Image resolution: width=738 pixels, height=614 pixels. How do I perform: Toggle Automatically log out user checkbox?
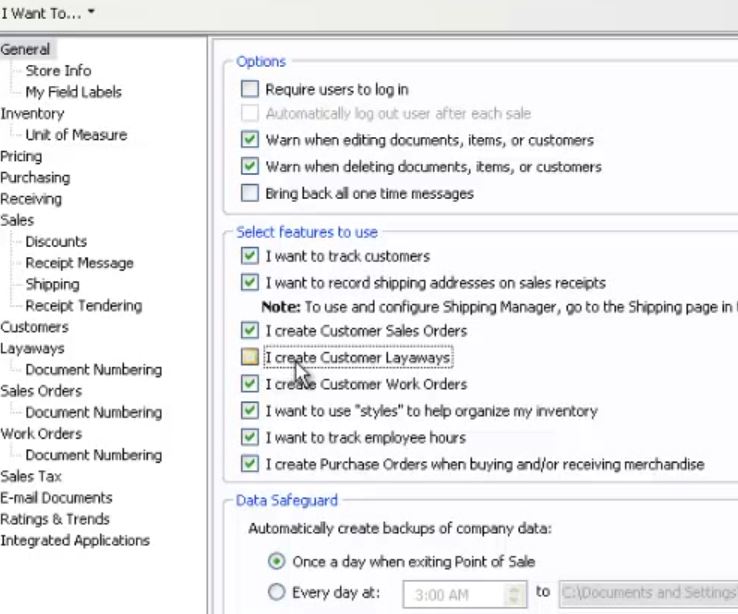pos(249,113)
